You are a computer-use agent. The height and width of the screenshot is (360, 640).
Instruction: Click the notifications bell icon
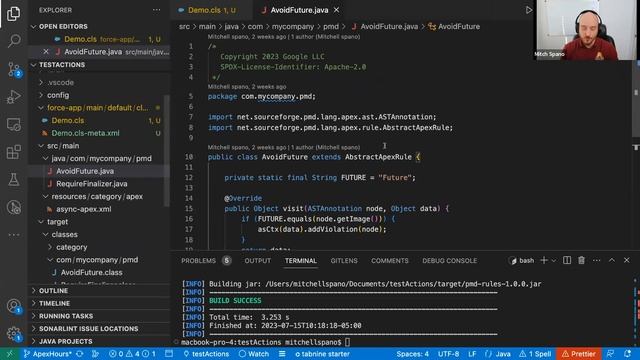coord(627,354)
